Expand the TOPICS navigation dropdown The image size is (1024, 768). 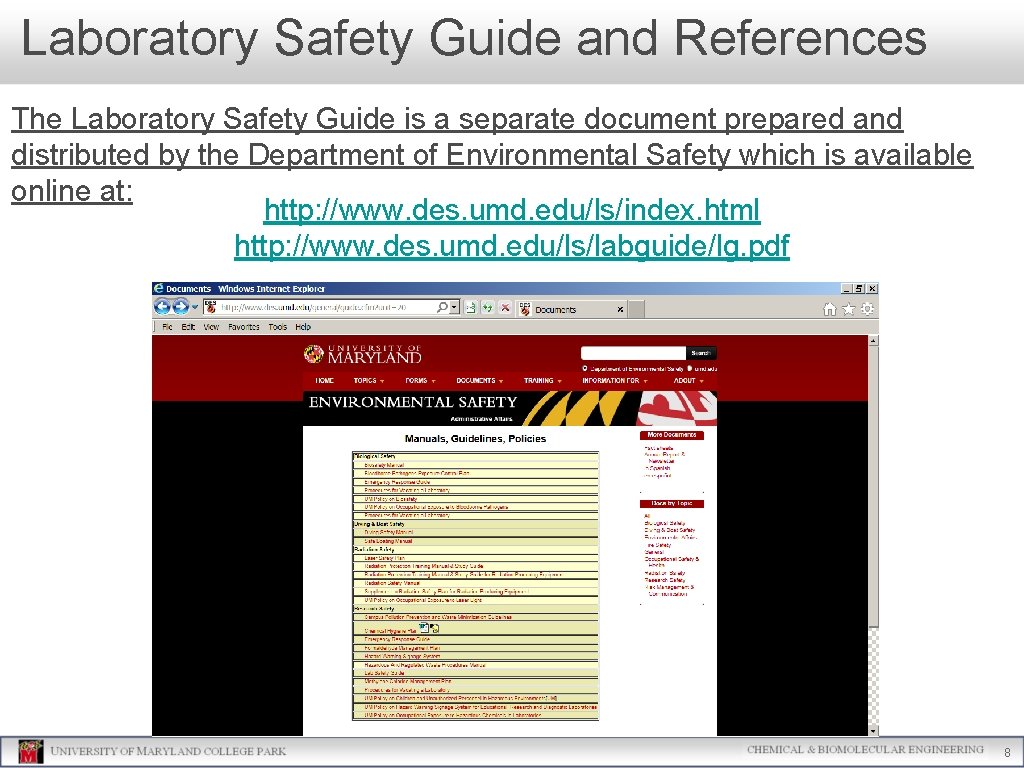coord(368,380)
